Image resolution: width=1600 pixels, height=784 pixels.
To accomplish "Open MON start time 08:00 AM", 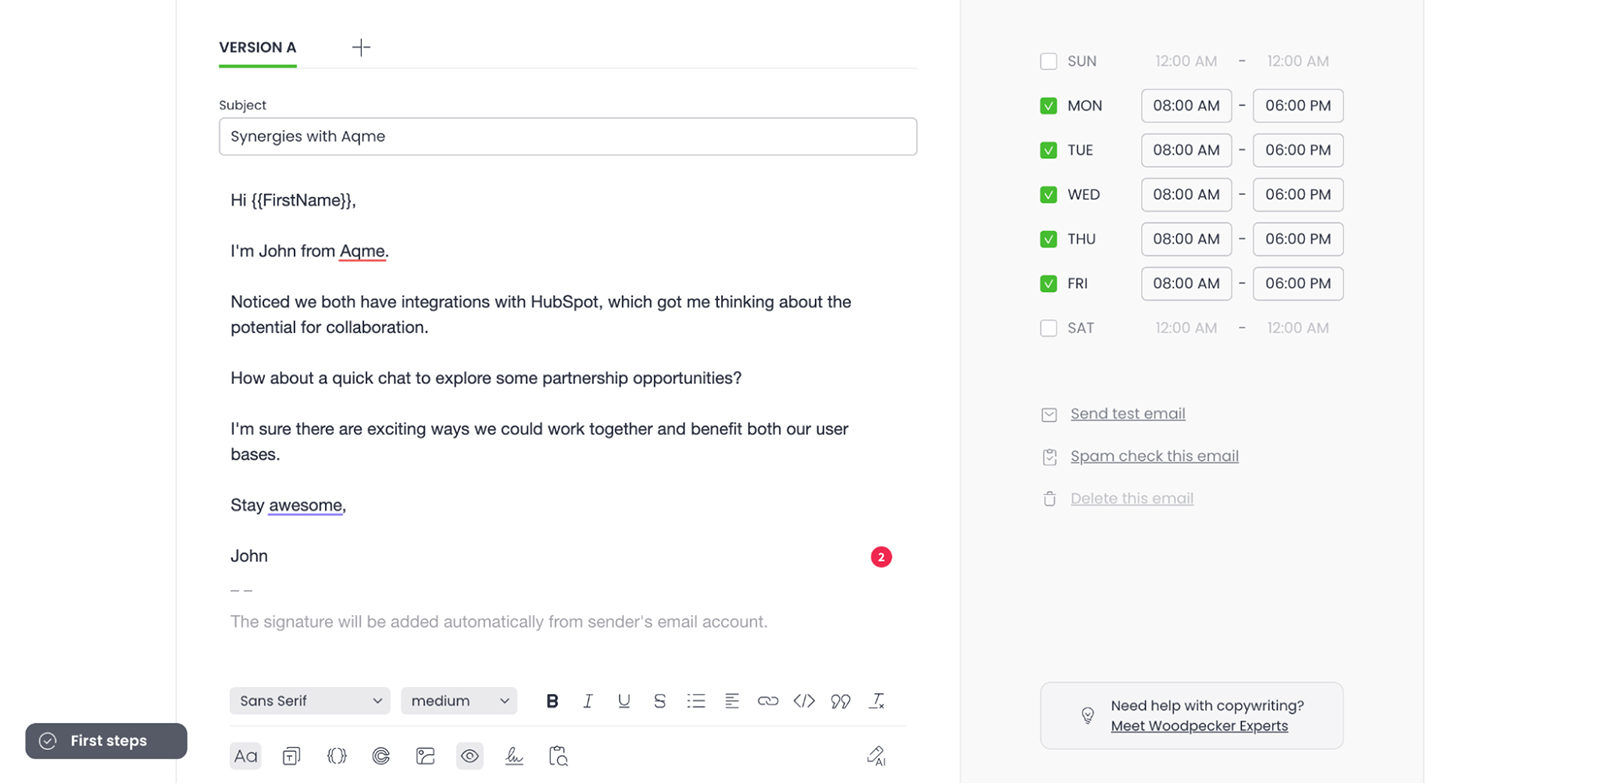I will pos(1186,106).
